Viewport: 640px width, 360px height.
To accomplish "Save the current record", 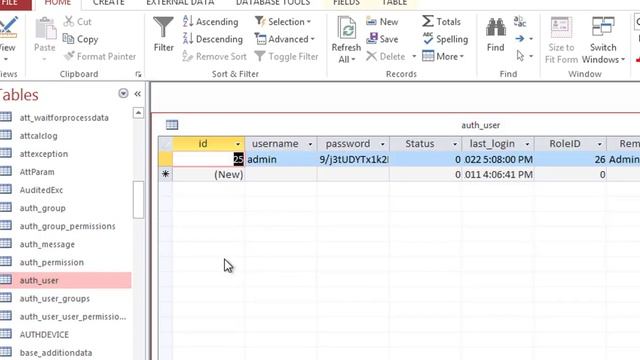I will 382,39.
